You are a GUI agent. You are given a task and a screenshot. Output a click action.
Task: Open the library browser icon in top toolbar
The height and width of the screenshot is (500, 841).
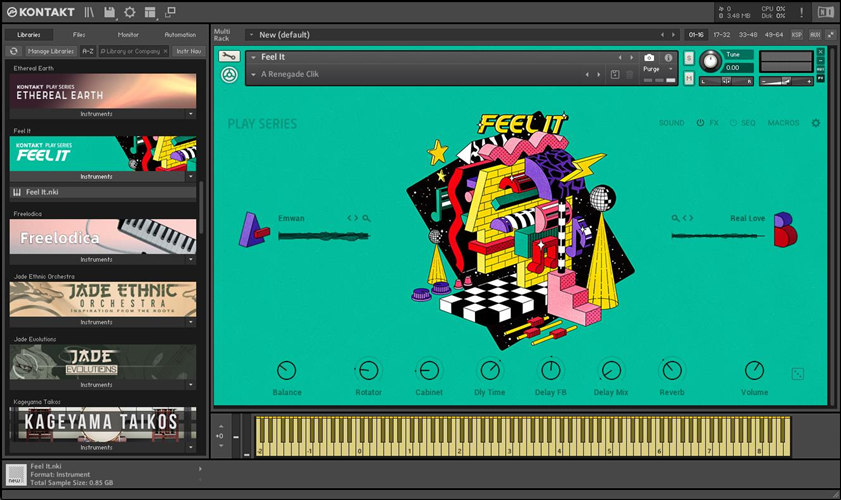pyautogui.click(x=90, y=12)
